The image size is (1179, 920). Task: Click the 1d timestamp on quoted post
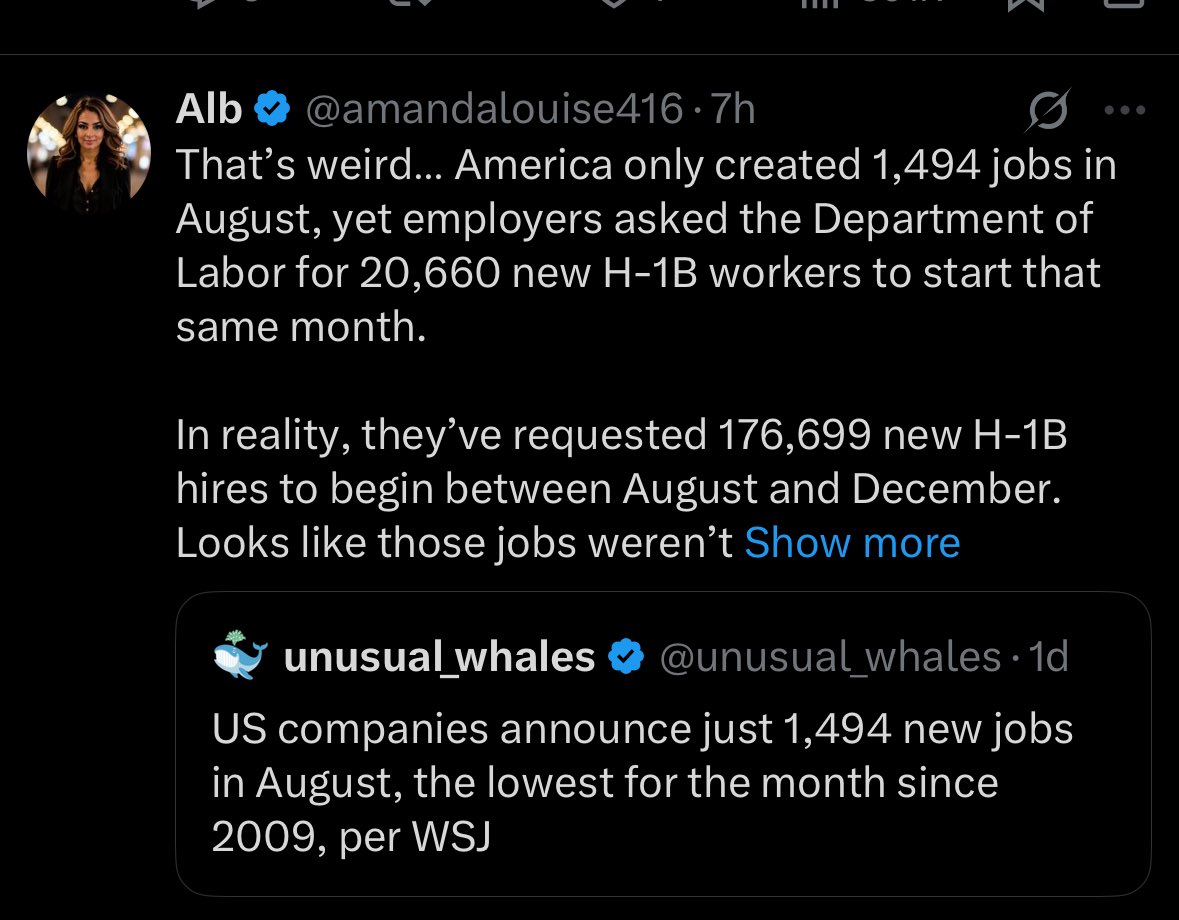click(1048, 657)
